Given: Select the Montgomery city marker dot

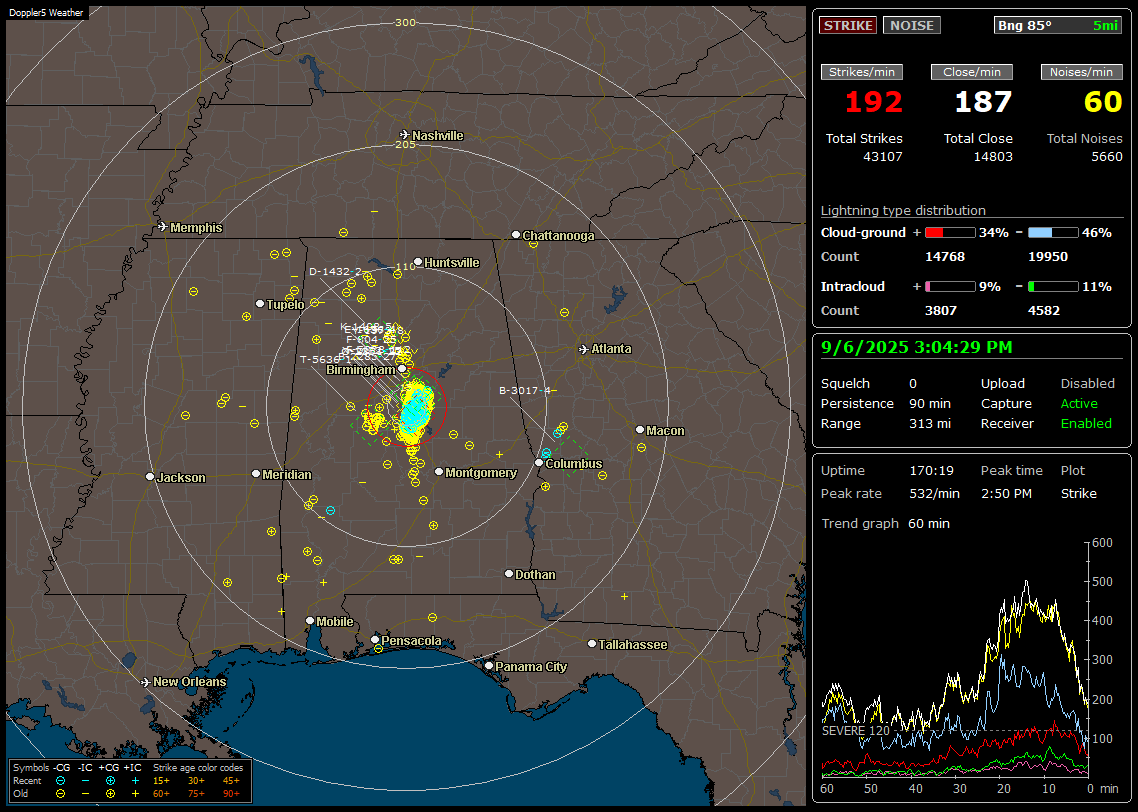Looking at the screenshot, I should [x=439, y=472].
